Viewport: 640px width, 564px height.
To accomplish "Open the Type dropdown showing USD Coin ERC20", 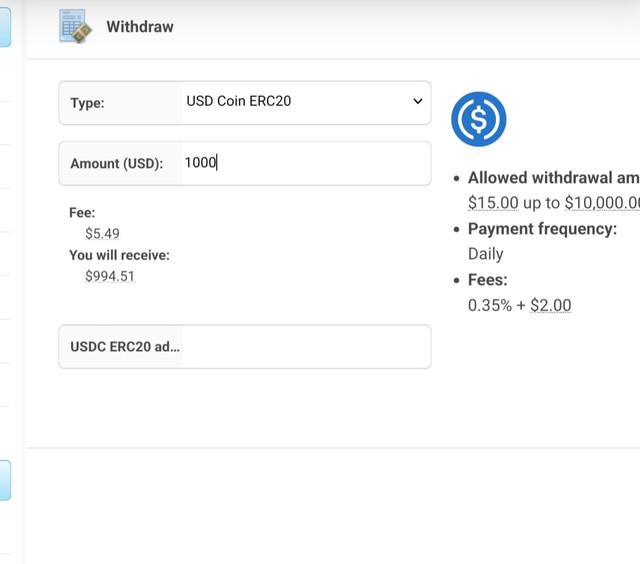I will (300, 102).
